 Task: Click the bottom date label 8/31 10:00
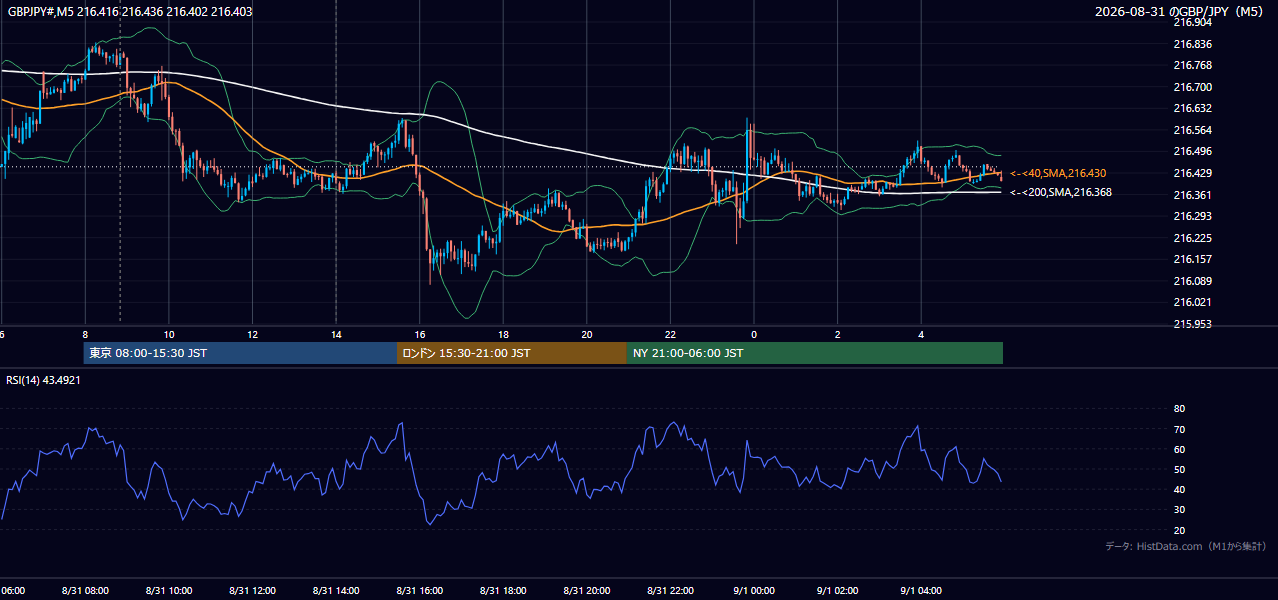(x=169, y=591)
